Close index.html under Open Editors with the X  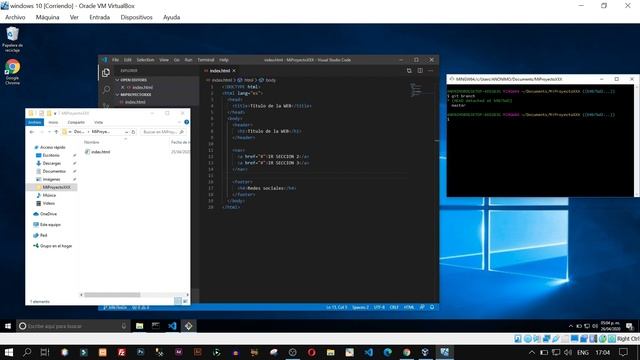122,87
